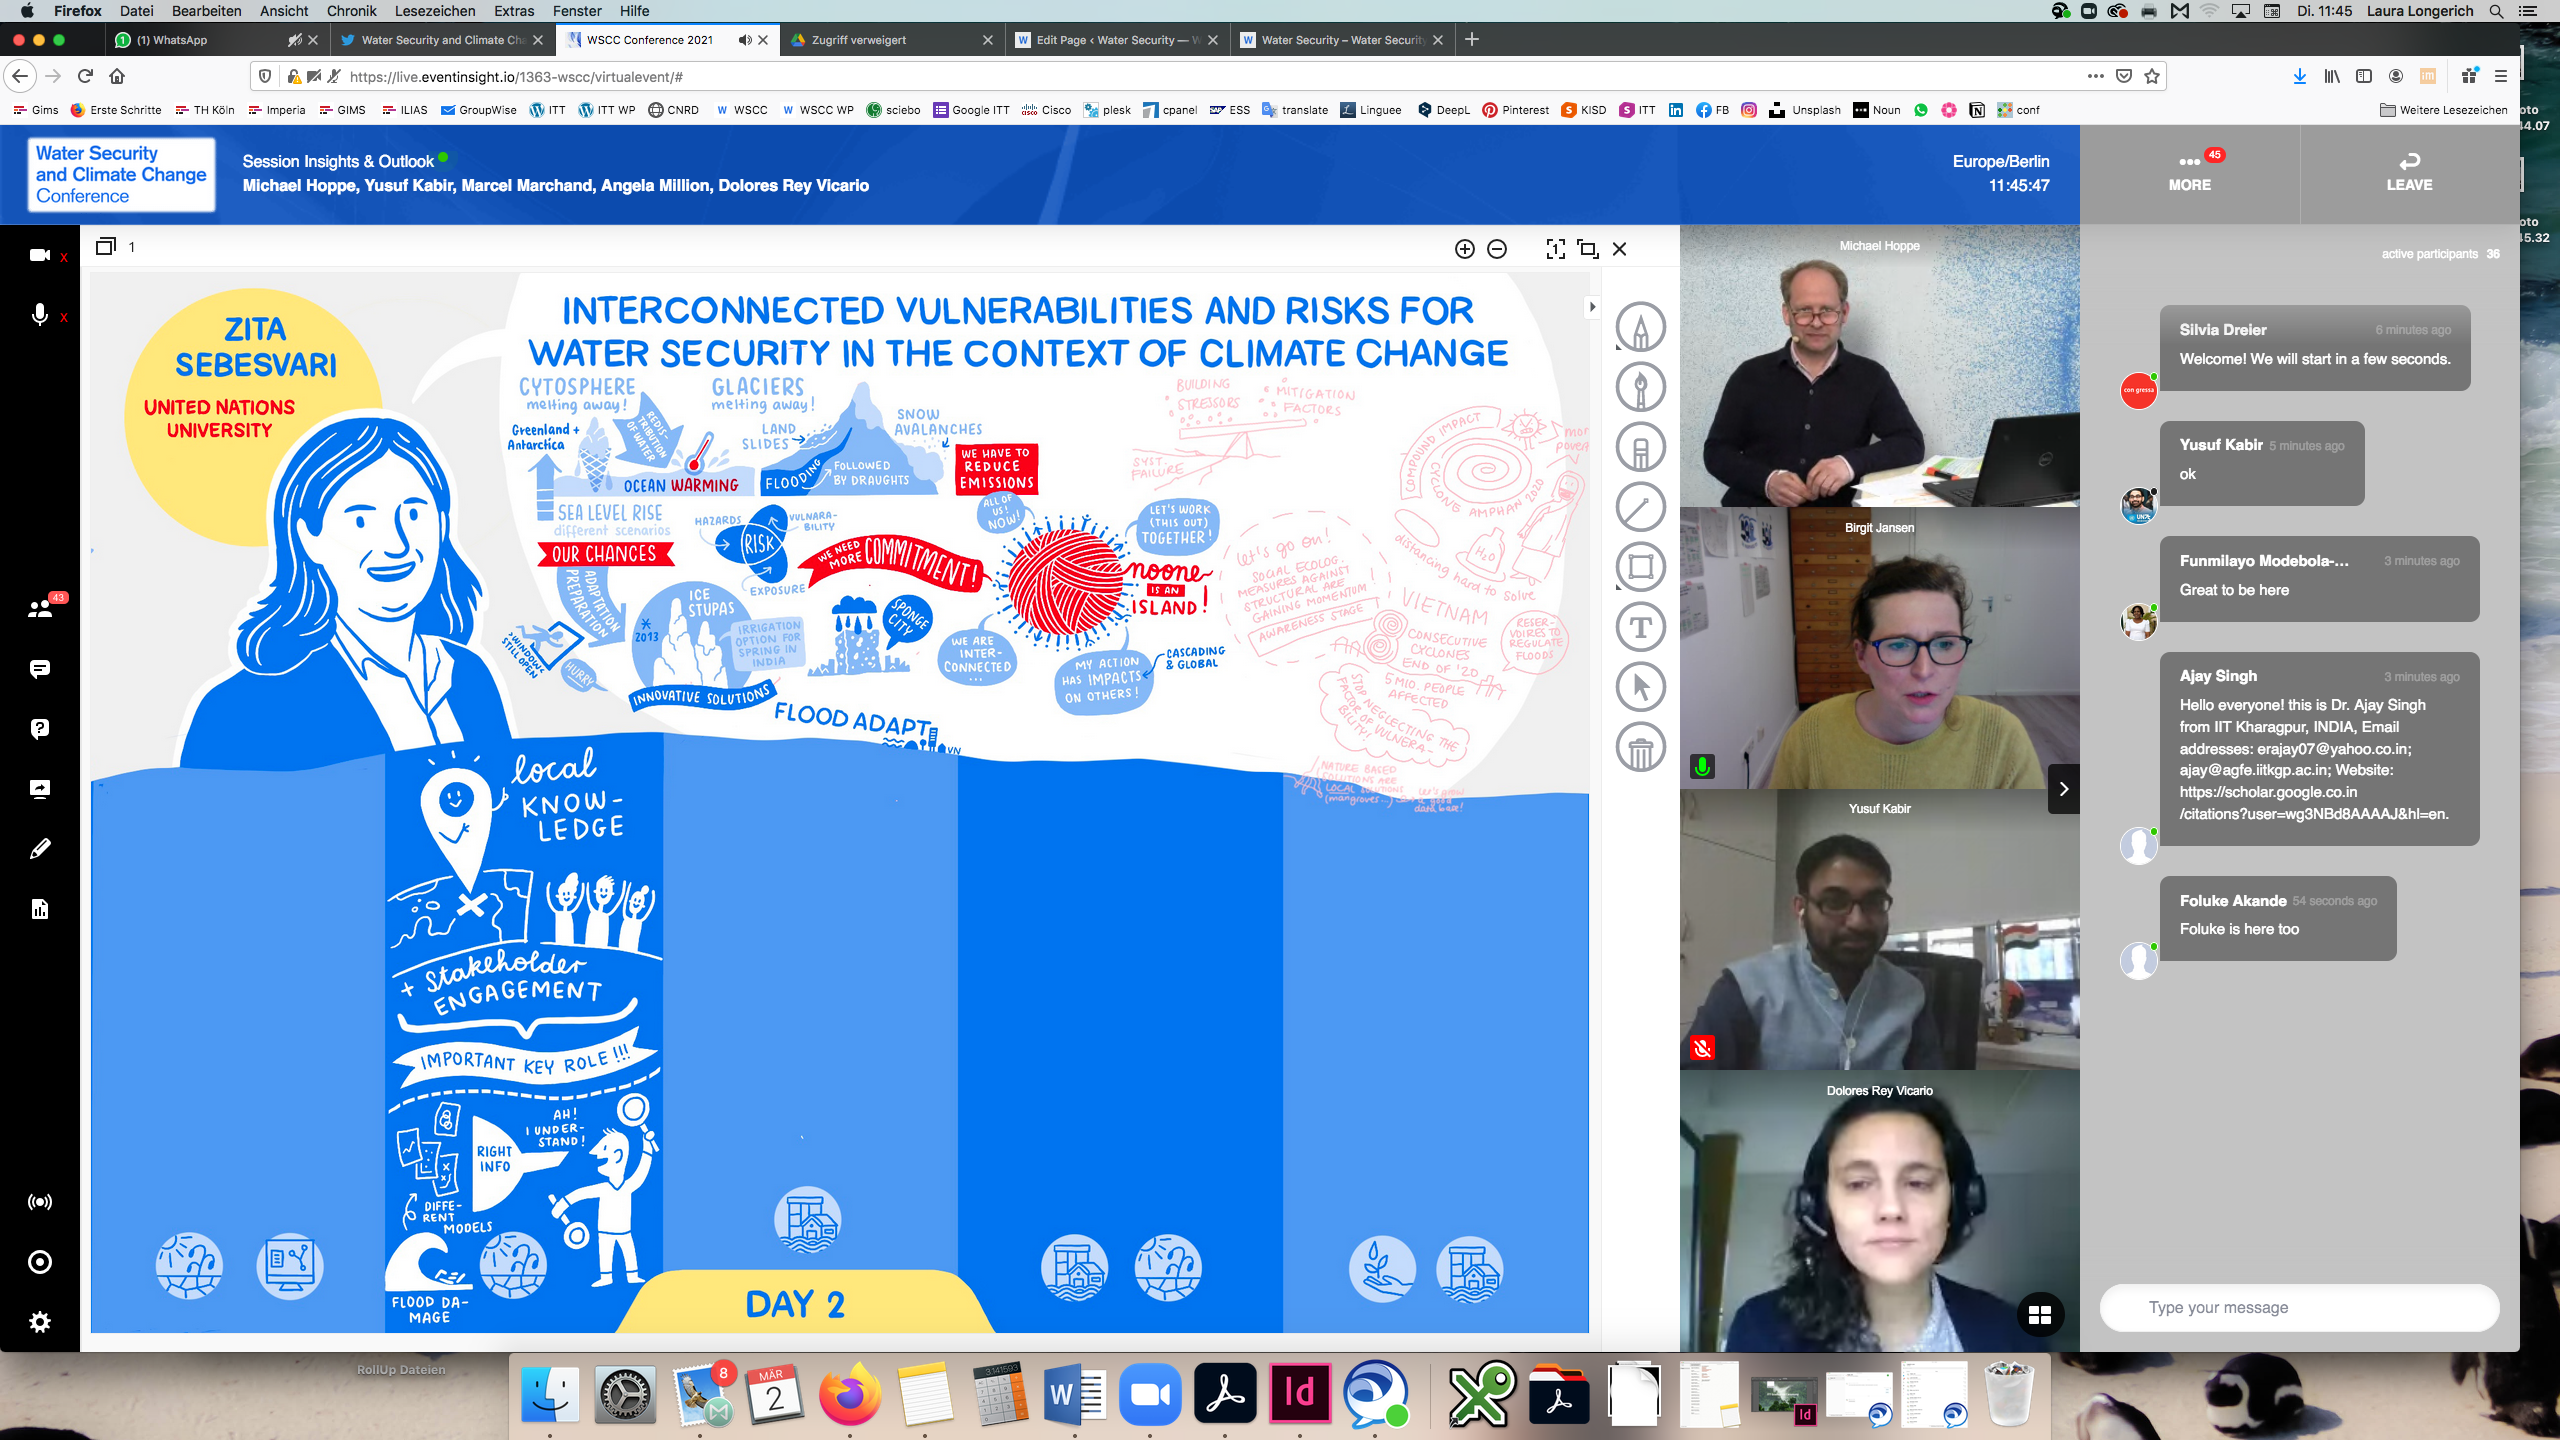Fit whiteboard to screen icon

click(x=1555, y=249)
